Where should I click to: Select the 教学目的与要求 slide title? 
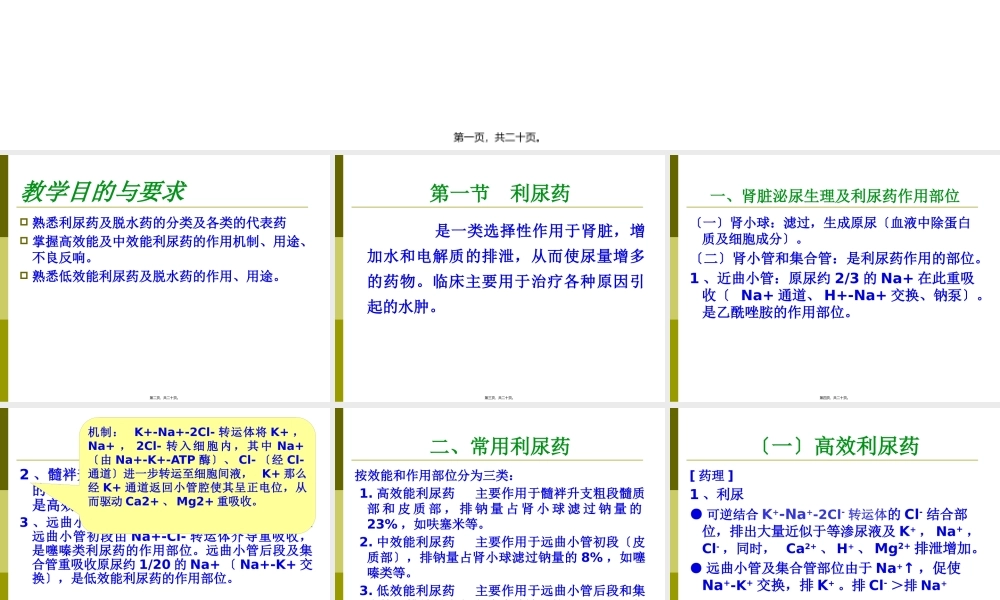(x=103, y=191)
